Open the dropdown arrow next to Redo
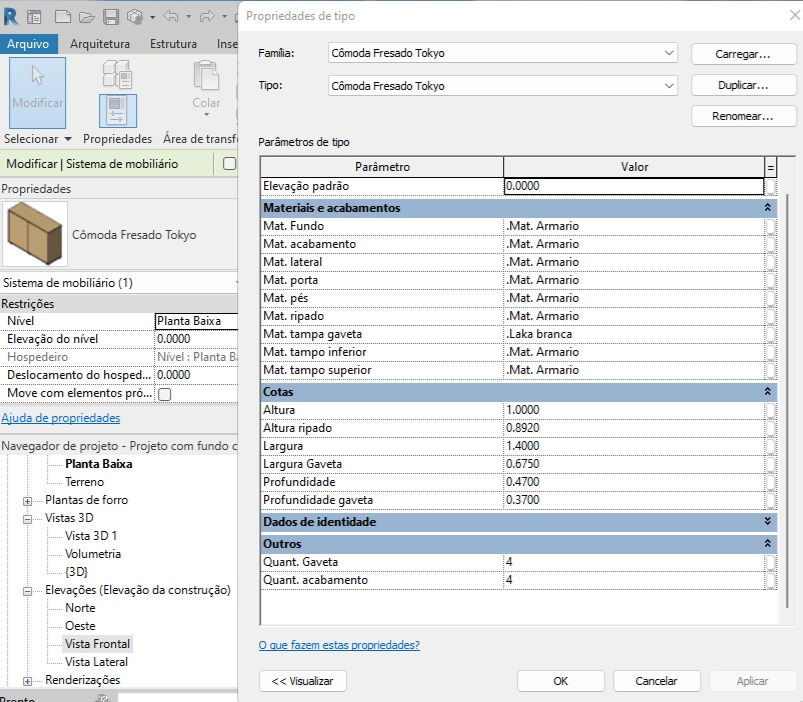This screenshot has width=803, height=702. coord(224,17)
